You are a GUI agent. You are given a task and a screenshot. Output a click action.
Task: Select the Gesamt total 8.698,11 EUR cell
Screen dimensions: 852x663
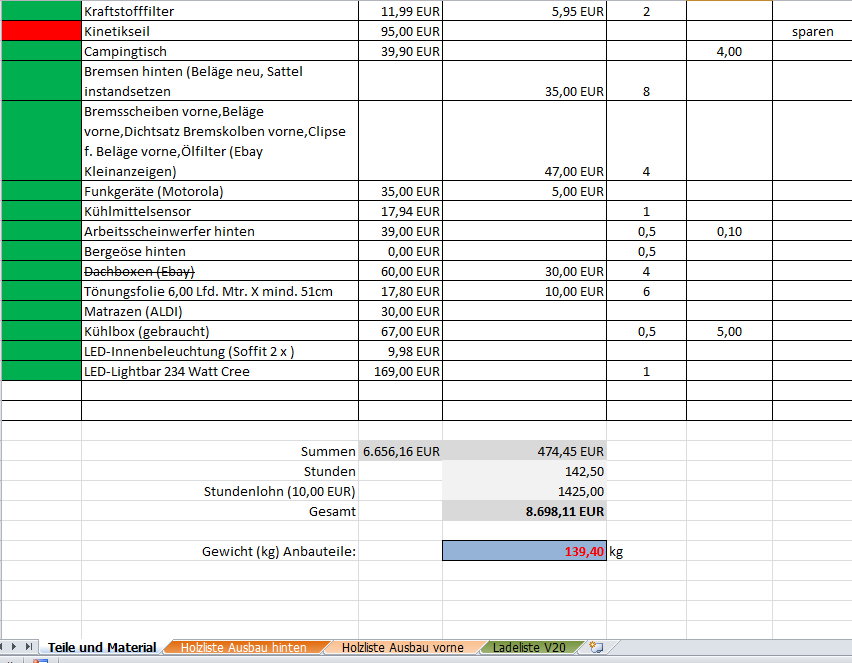tap(524, 511)
